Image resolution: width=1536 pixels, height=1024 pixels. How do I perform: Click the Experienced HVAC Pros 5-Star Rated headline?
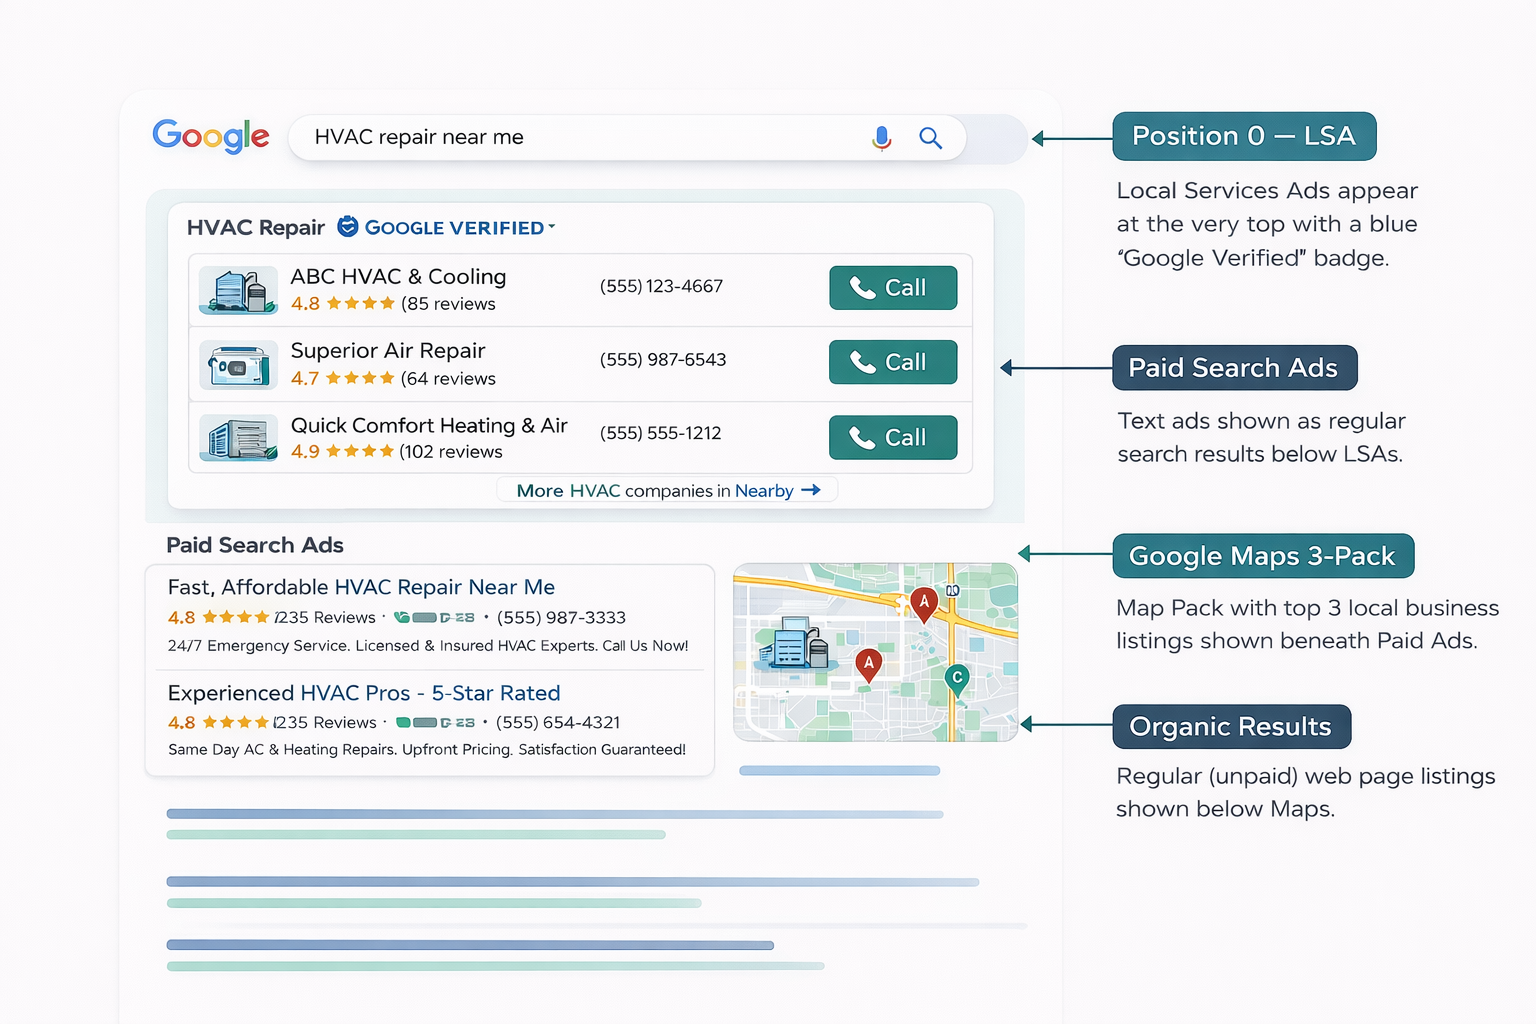363,693
